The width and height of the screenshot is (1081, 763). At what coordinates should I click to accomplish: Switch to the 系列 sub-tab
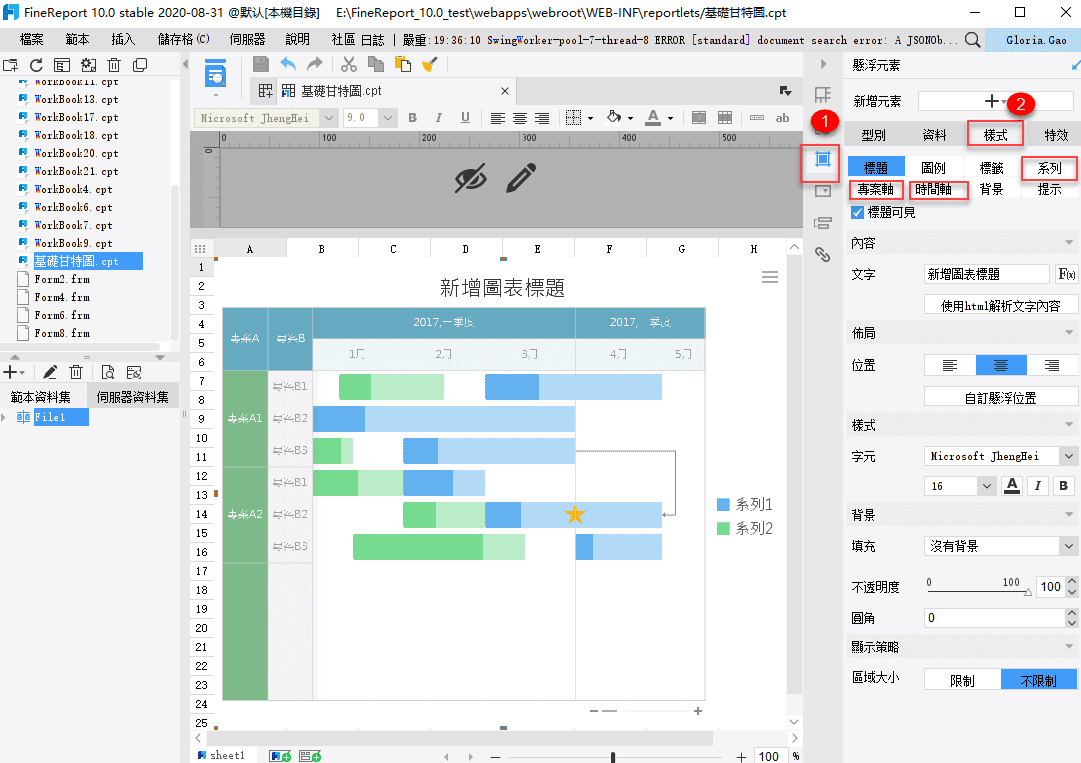(x=1049, y=168)
